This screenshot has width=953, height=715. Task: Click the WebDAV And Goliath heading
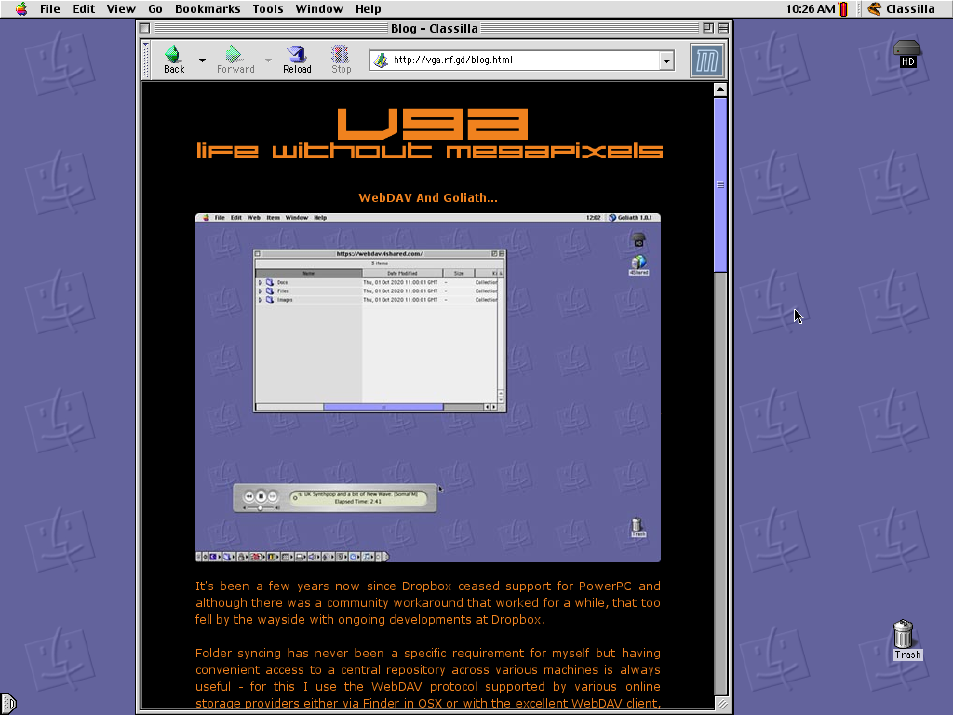coord(428,198)
